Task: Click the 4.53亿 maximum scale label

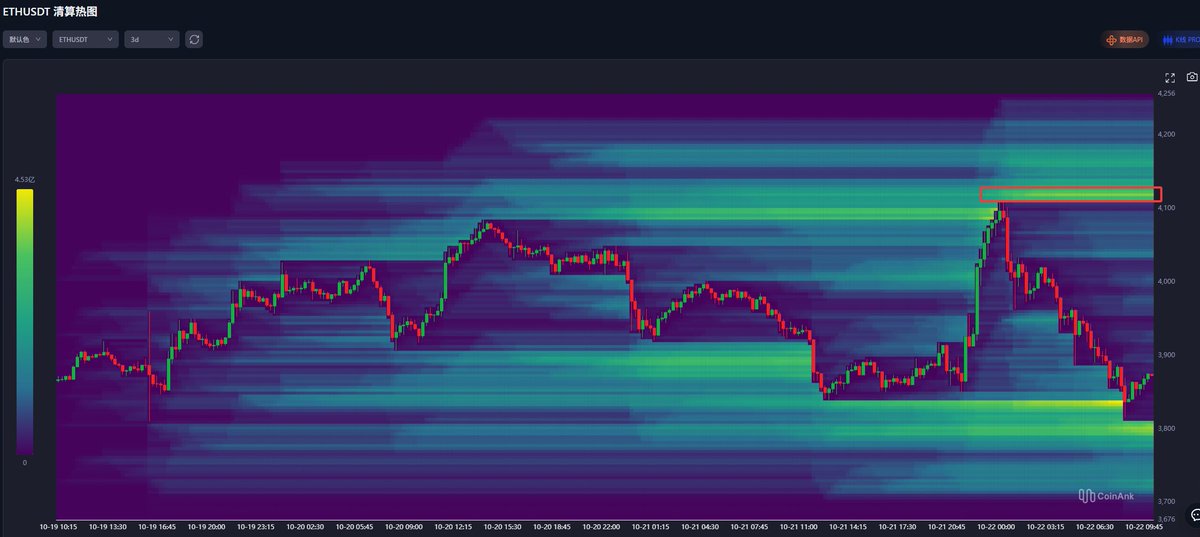Action: (x=24, y=180)
